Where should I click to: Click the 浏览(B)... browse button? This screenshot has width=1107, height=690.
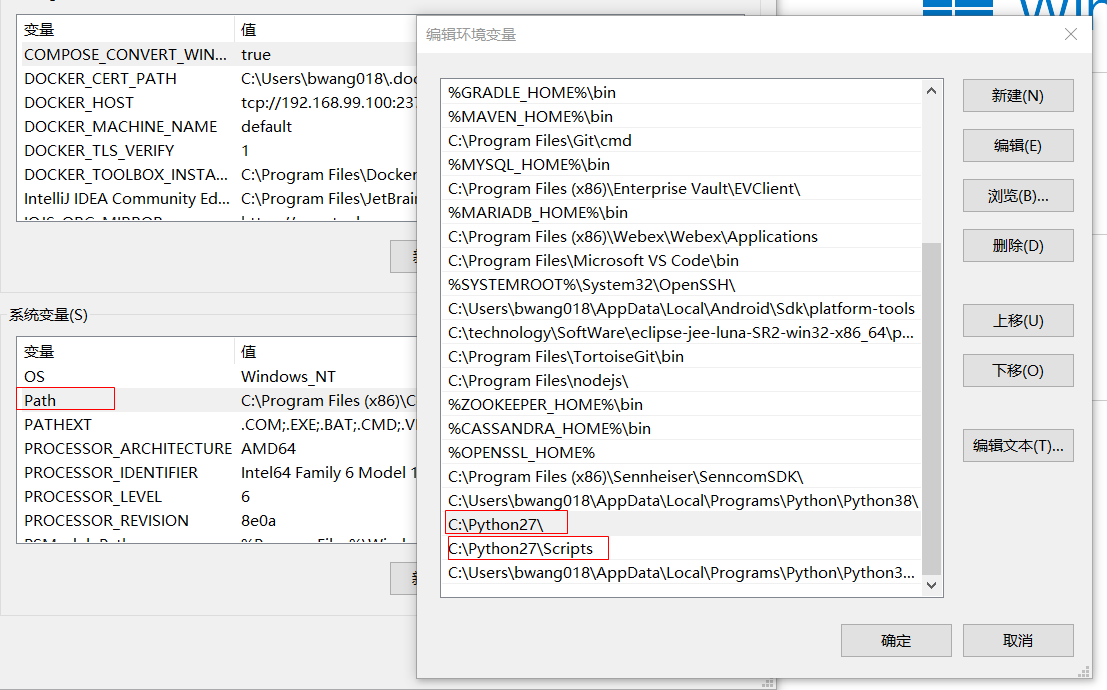coord(1018,195)
